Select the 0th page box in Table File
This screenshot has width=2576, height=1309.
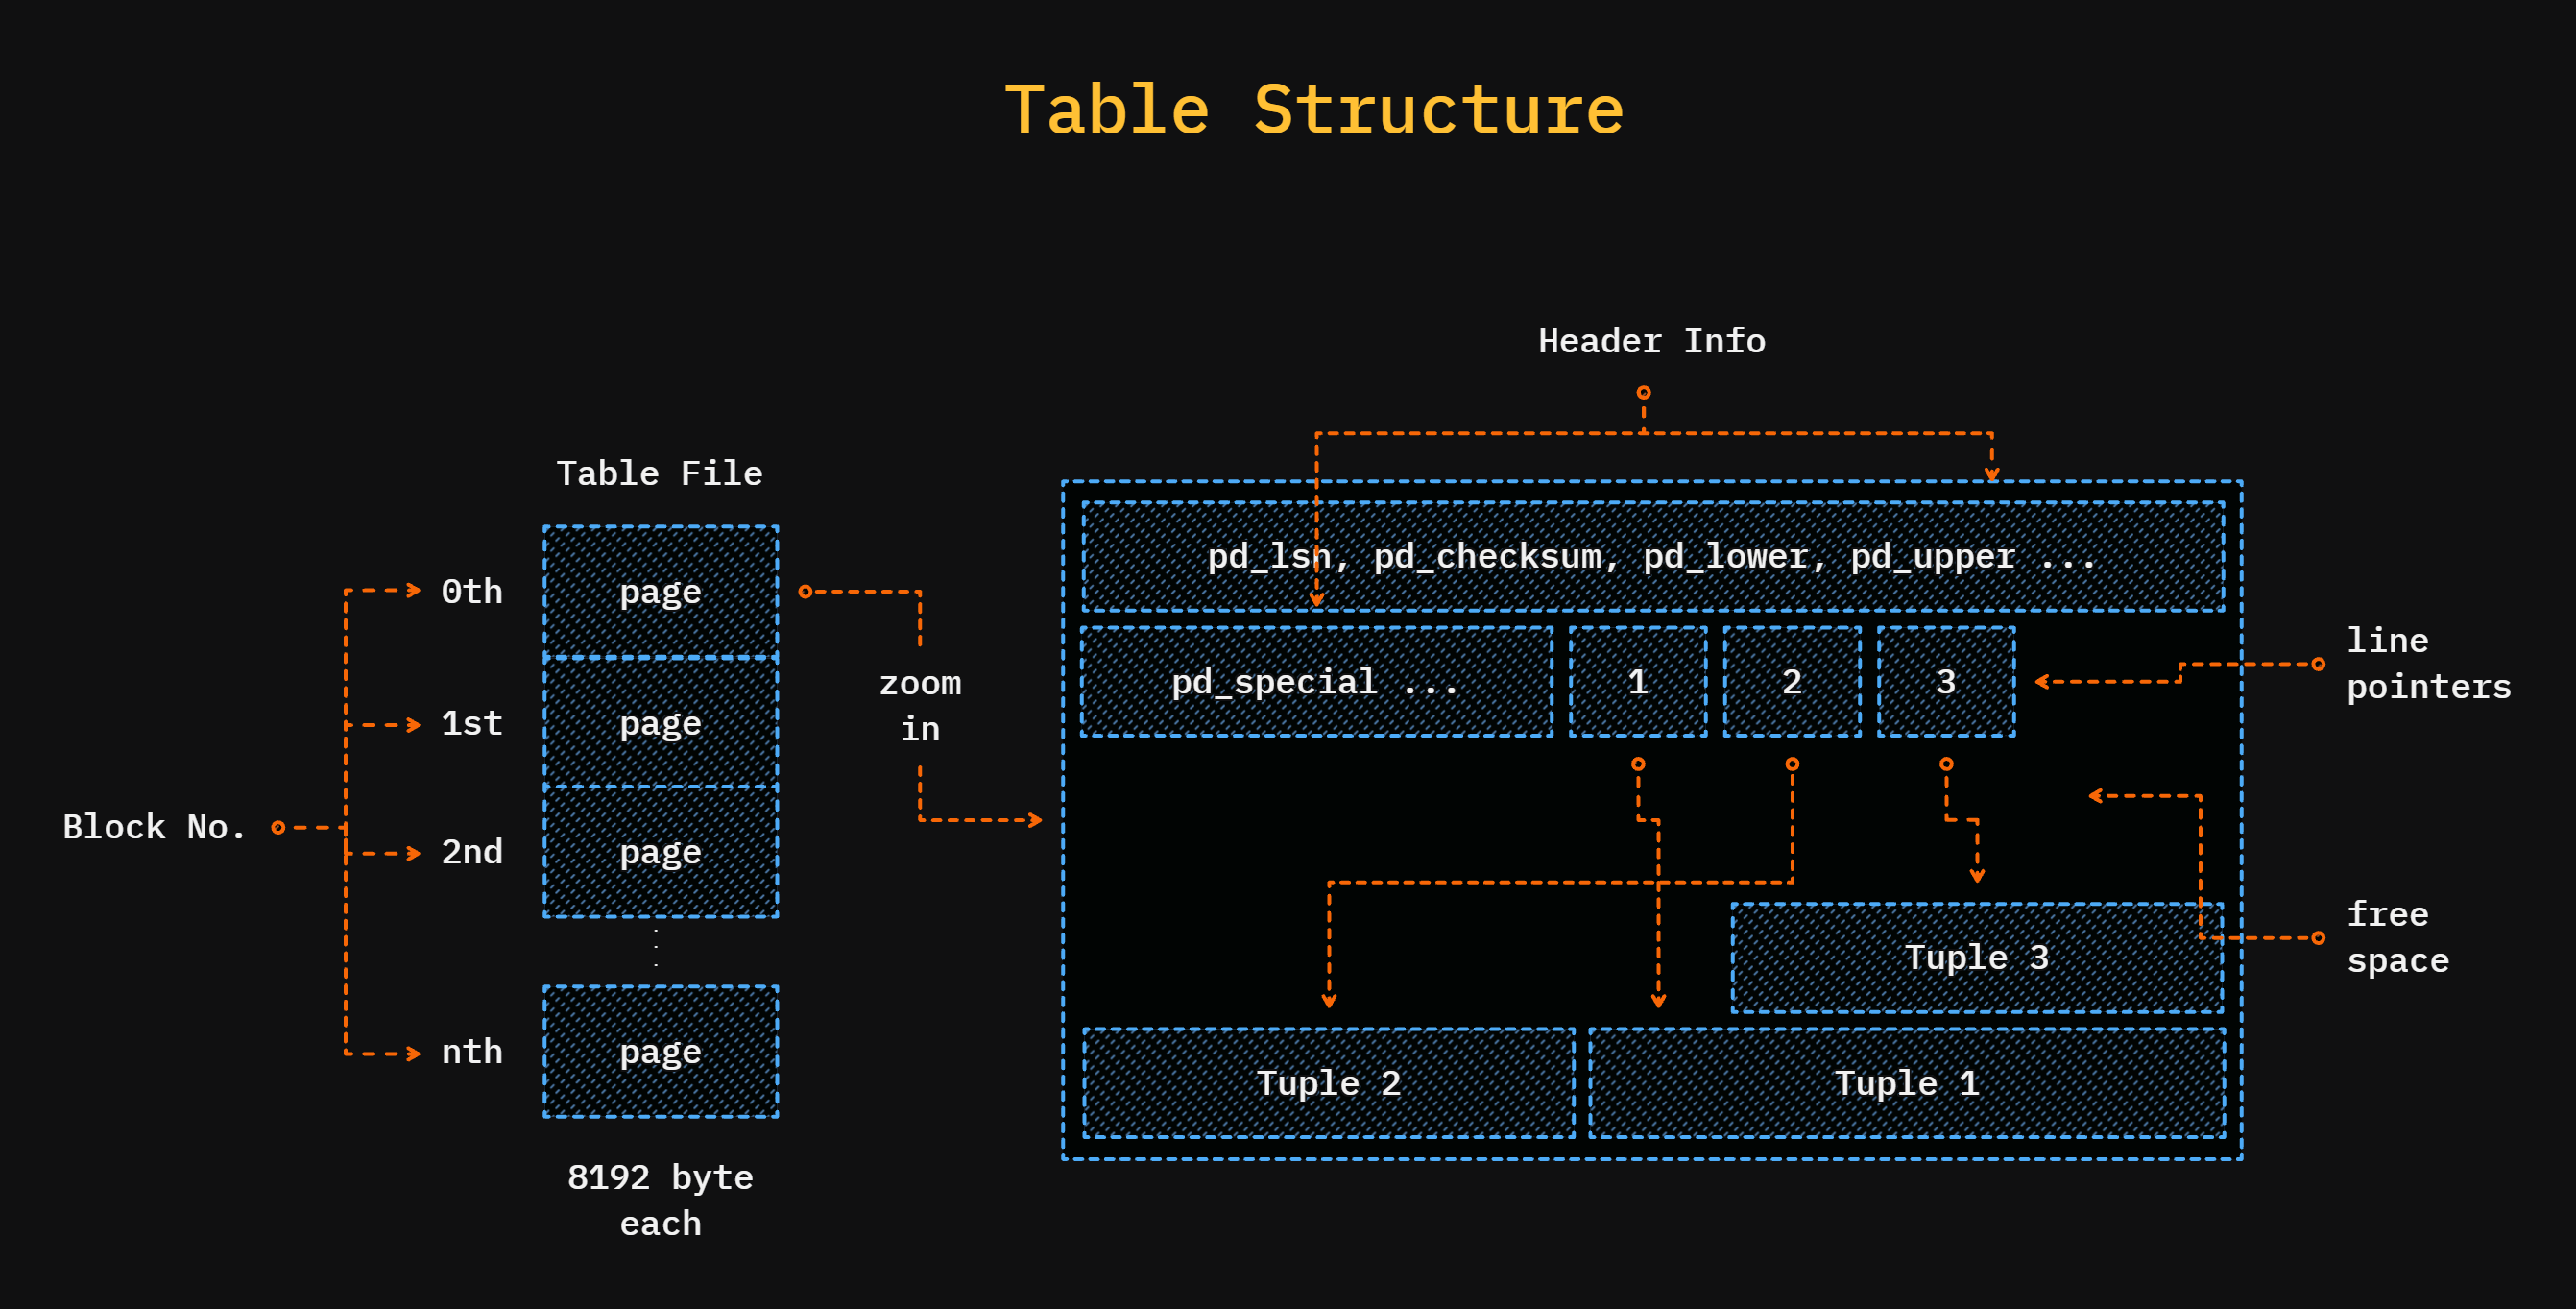(x=660, y=591)
